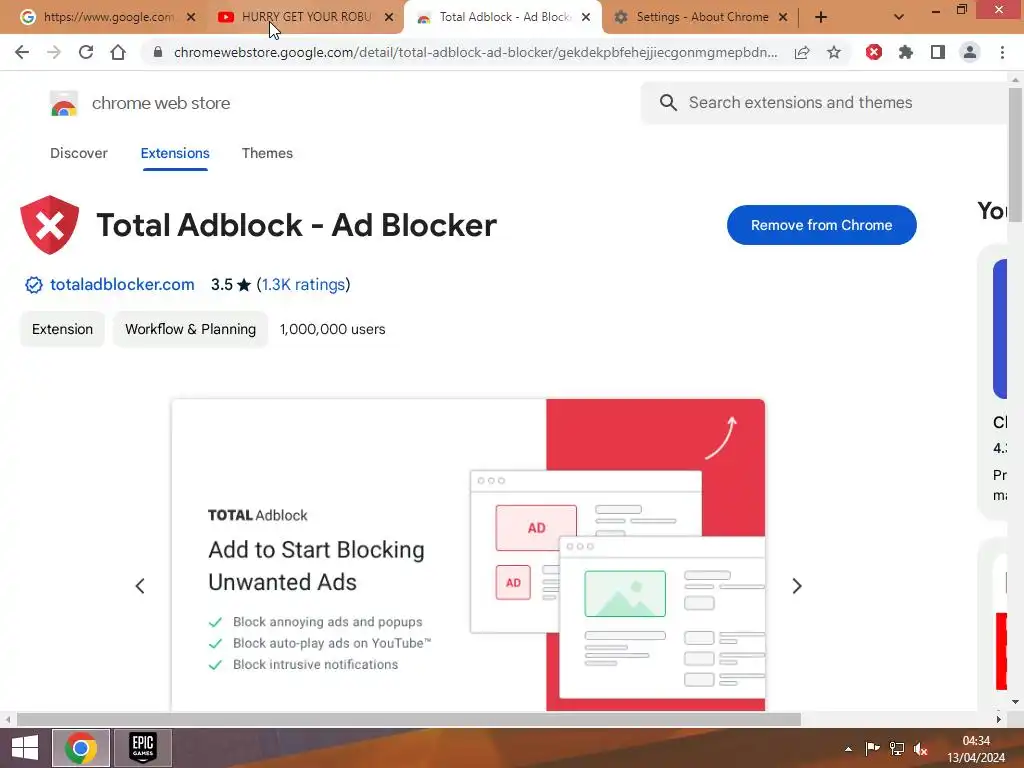Click the verified publisher badge icon
Screen dimensions: 1024x768
tap(33, 285)
